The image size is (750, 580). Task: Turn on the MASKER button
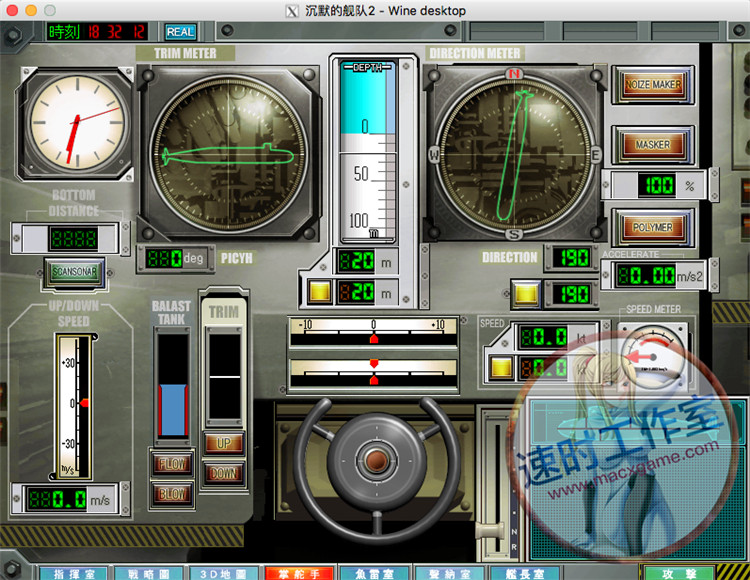pos(653,144)
